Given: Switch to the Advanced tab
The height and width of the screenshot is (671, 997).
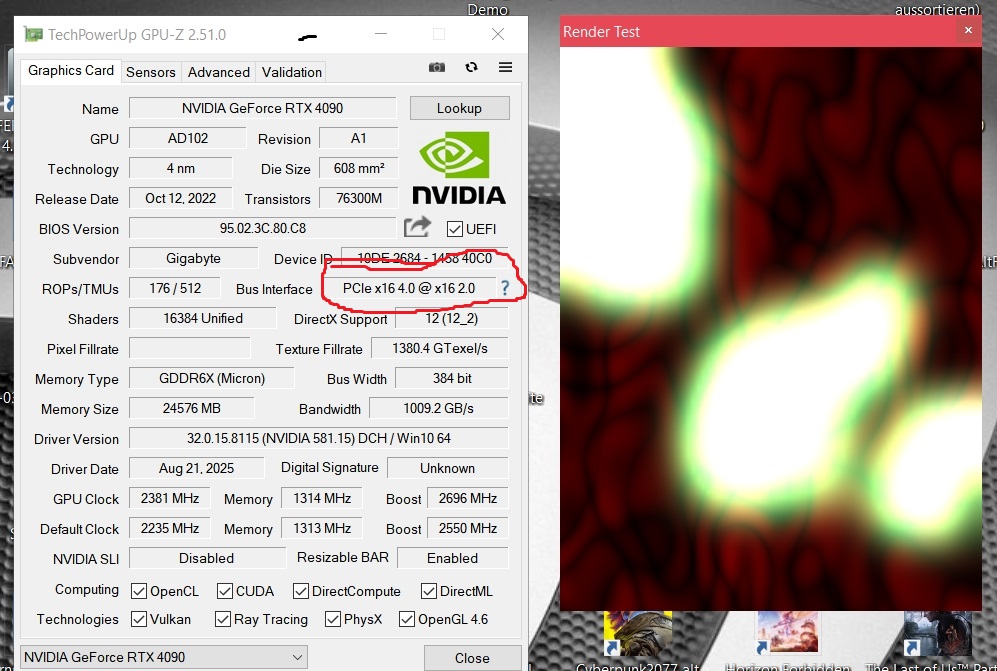Looking at the screenshot, I should (219, 72).
